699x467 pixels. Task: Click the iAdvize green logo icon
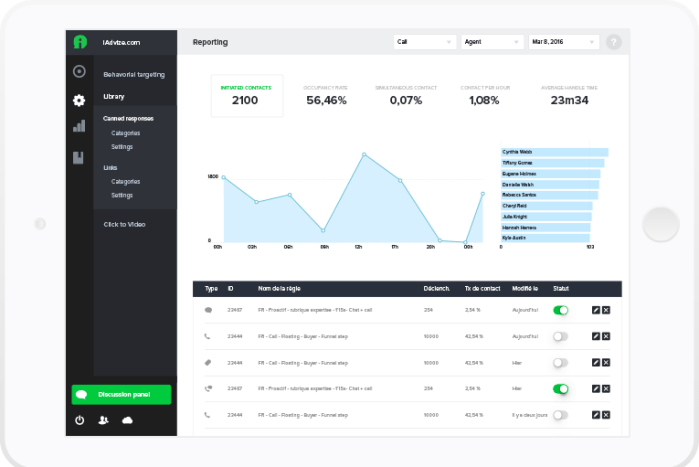[x=79, y=42]
